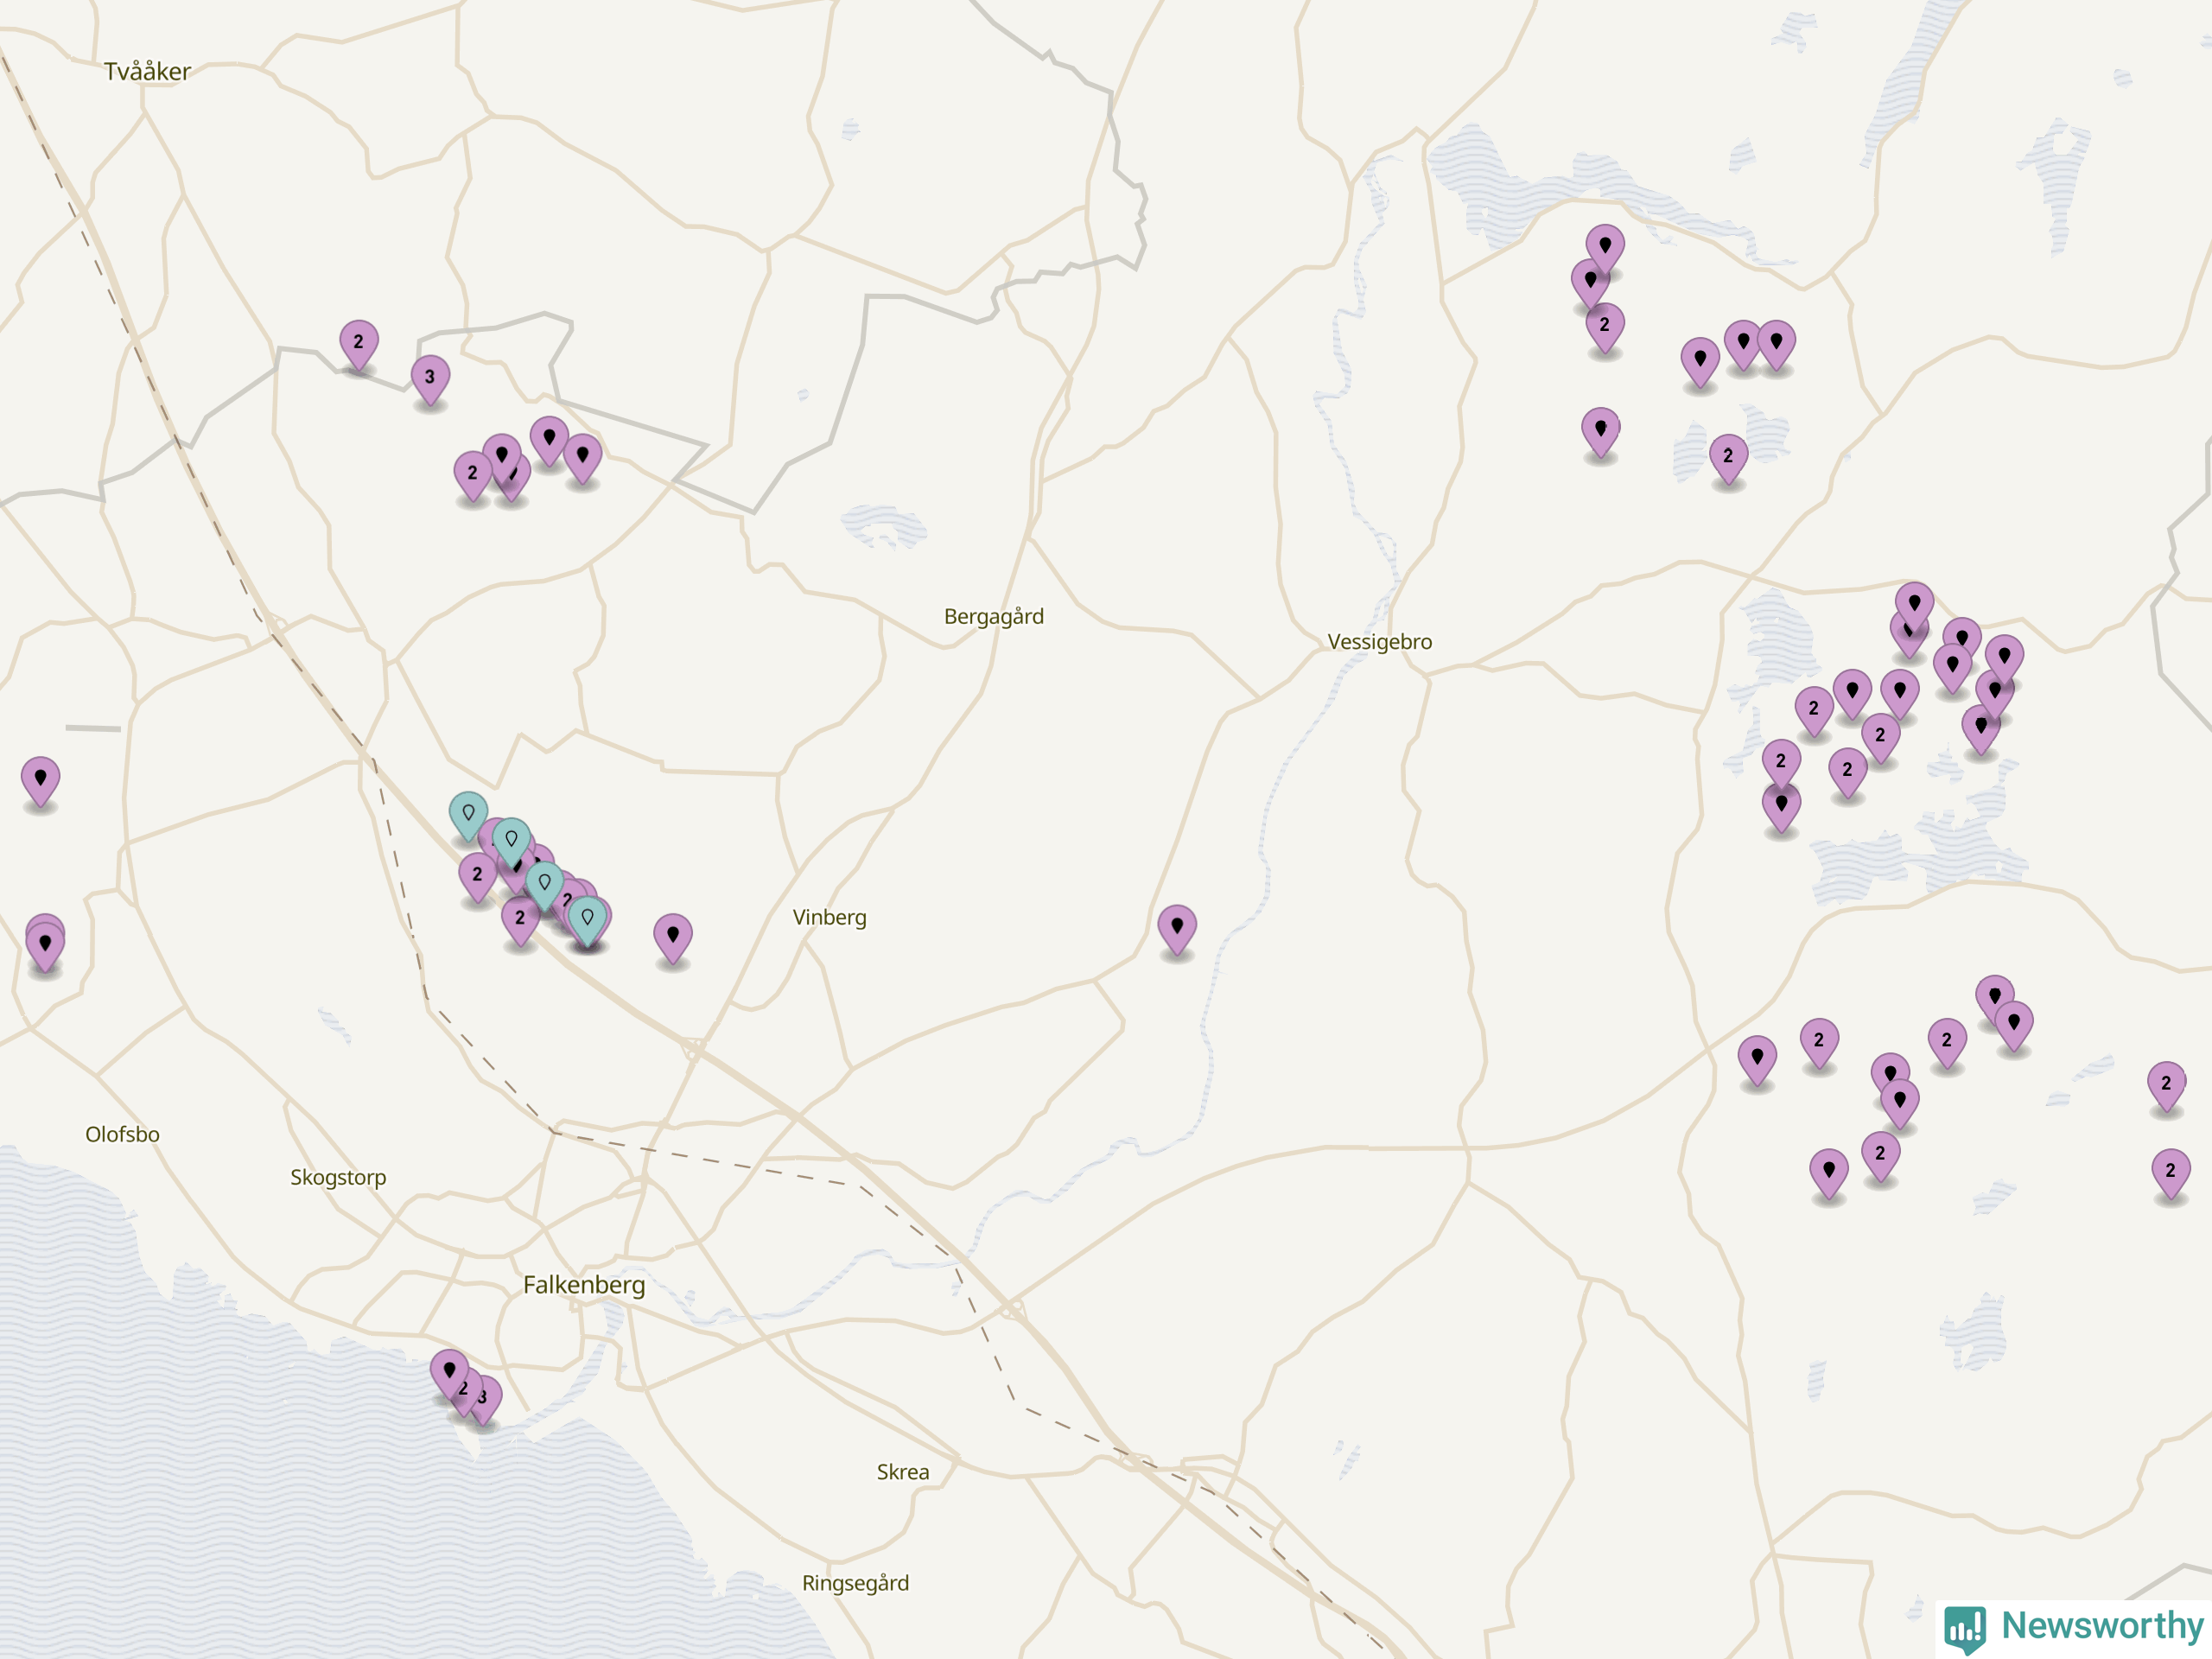Select the southeasternmost teal marker
The height and width of the screenshot is (1659, 2212).
pyautogui.click(x=587, y=921)
